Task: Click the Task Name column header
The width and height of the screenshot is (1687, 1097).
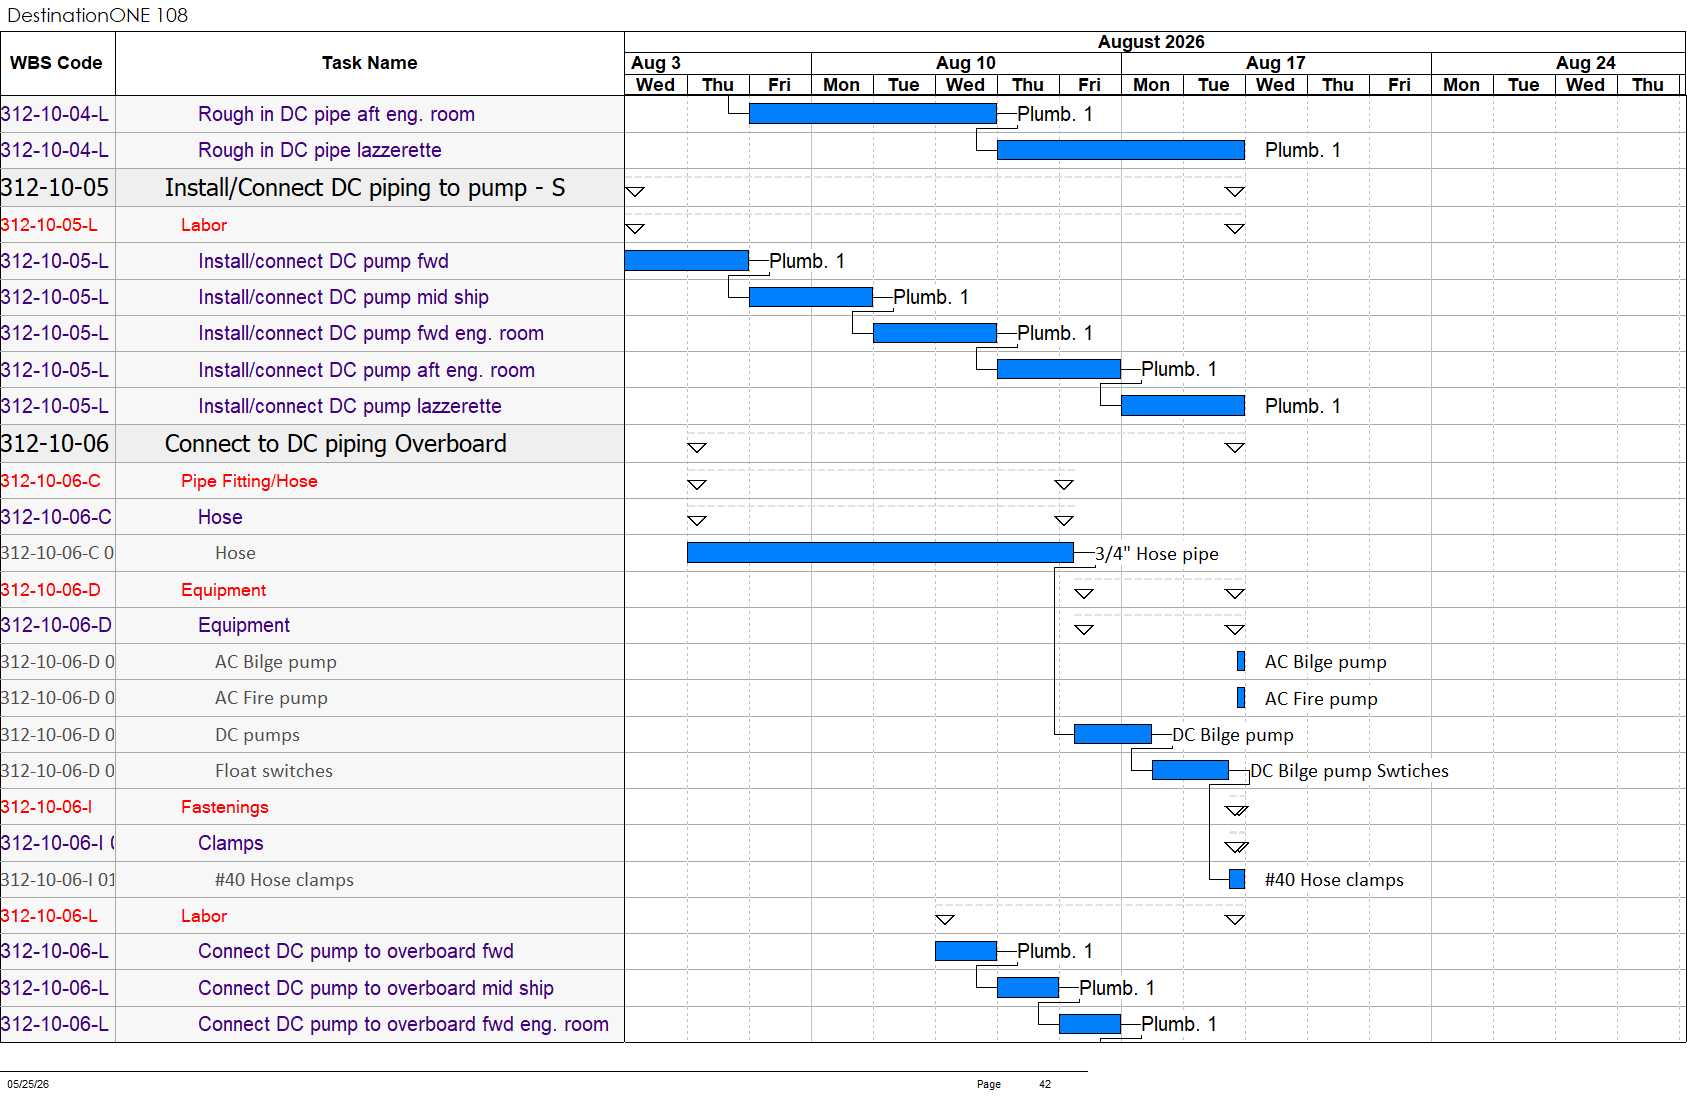Action: 369,63
